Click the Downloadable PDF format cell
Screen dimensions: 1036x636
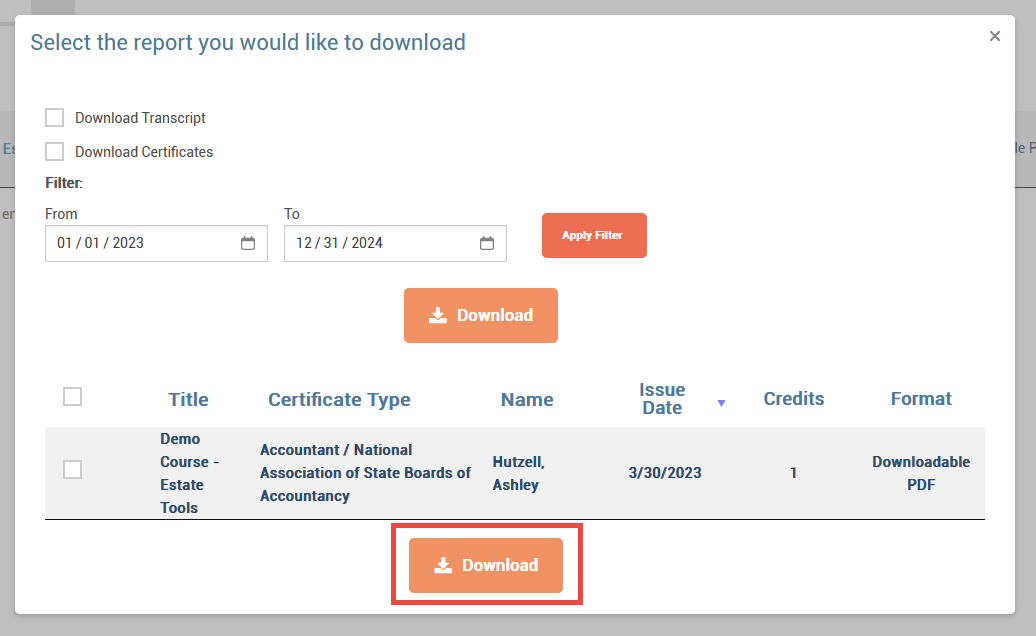pyautogui.click(x=921, y=473)
